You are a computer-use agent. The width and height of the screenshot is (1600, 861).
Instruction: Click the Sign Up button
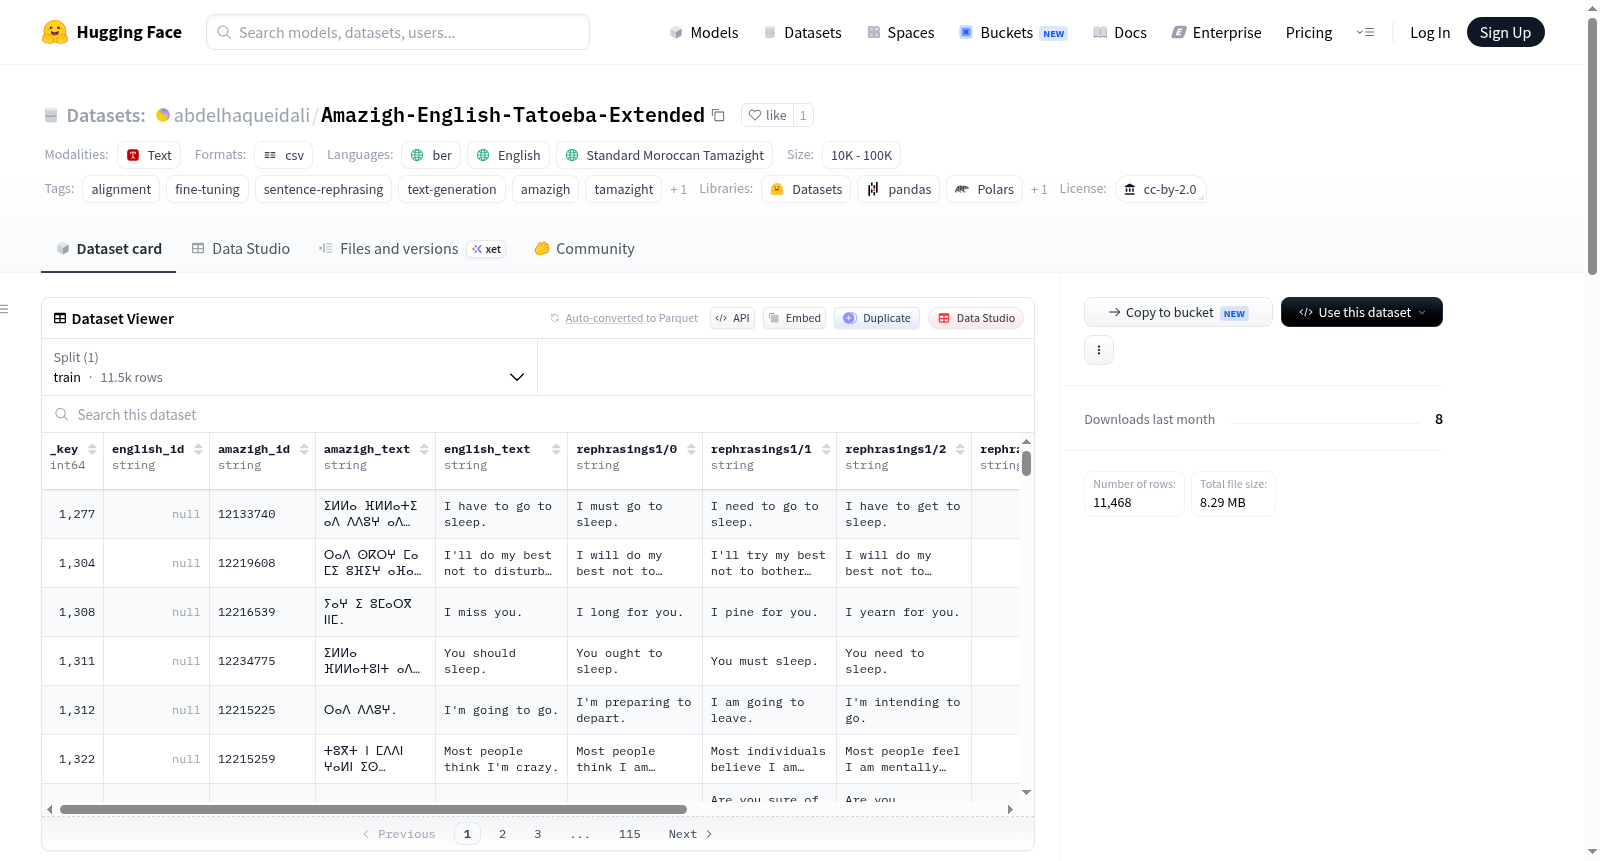click(x=1505, y=32)
